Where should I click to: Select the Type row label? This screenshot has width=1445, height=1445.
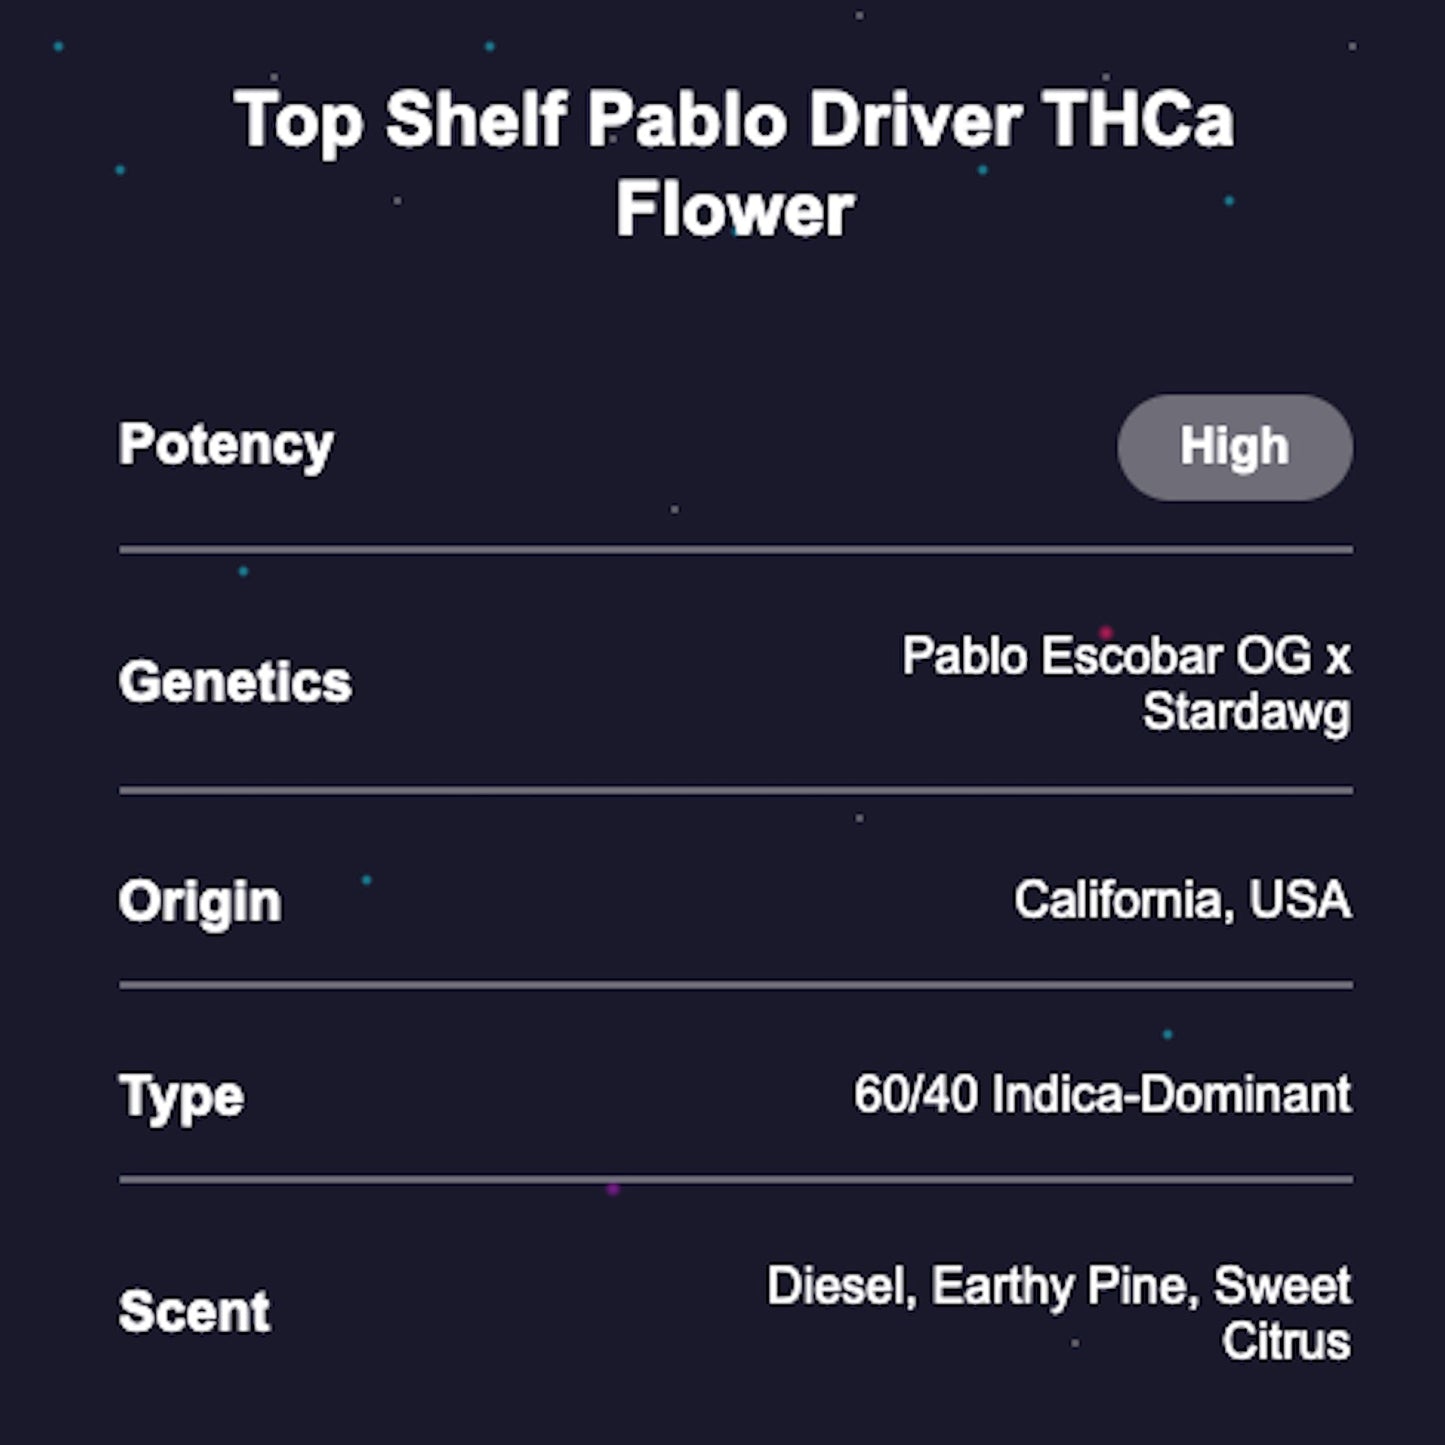[x=181, y=1096]
